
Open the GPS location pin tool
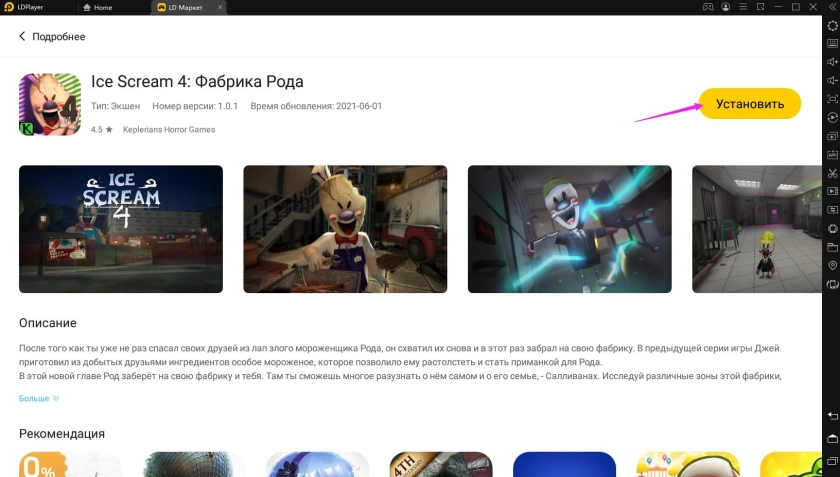click(832, 265)
